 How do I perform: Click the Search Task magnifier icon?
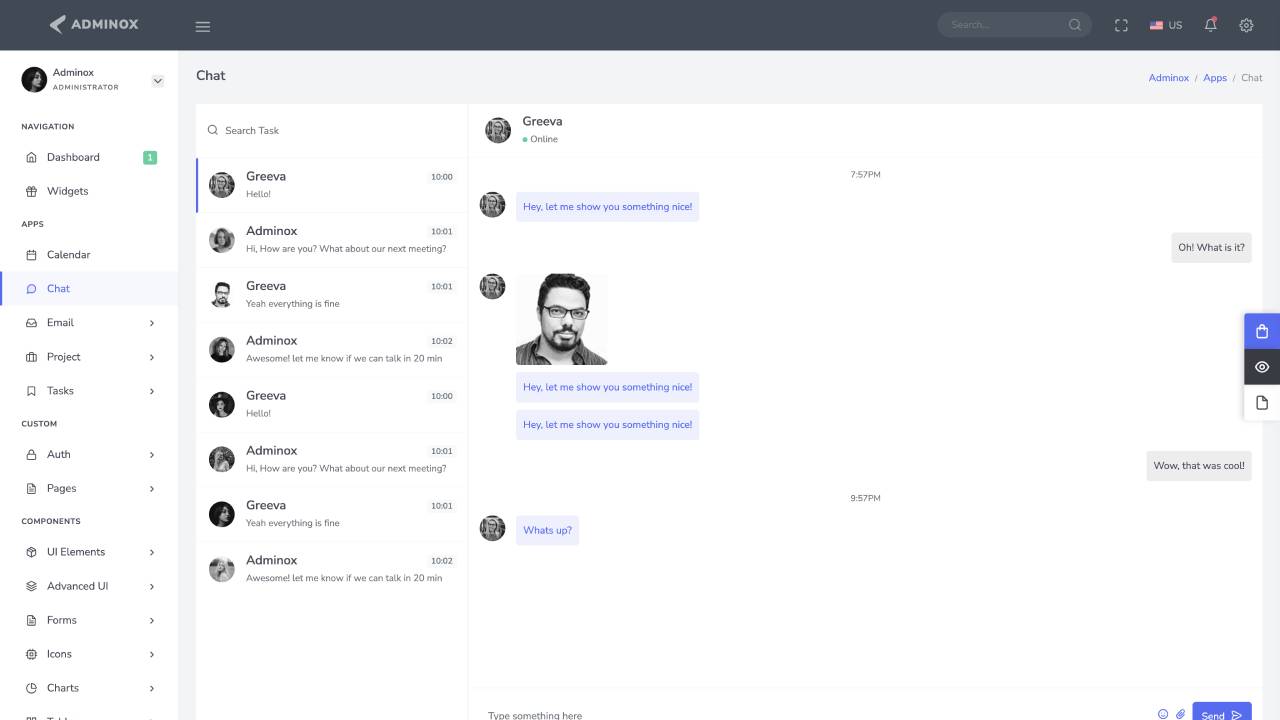click(x=212, y=130)
